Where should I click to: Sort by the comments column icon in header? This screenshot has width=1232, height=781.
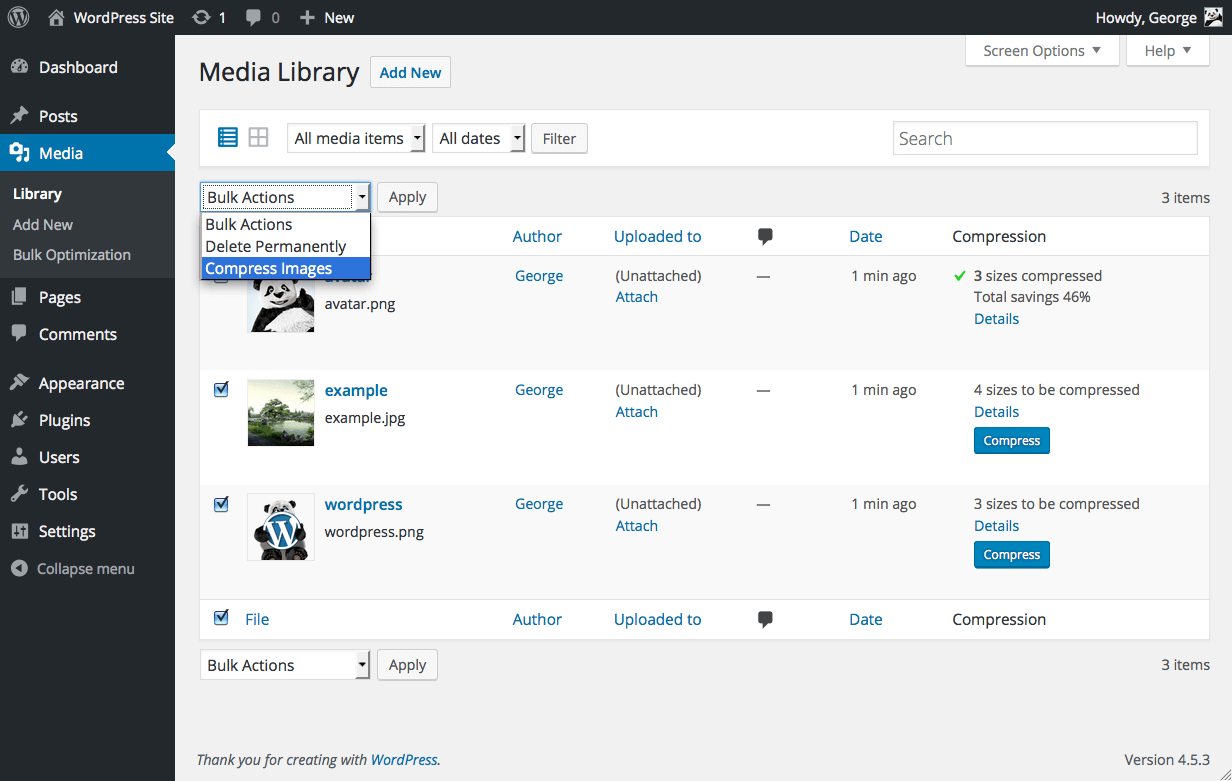coord(765,237)
